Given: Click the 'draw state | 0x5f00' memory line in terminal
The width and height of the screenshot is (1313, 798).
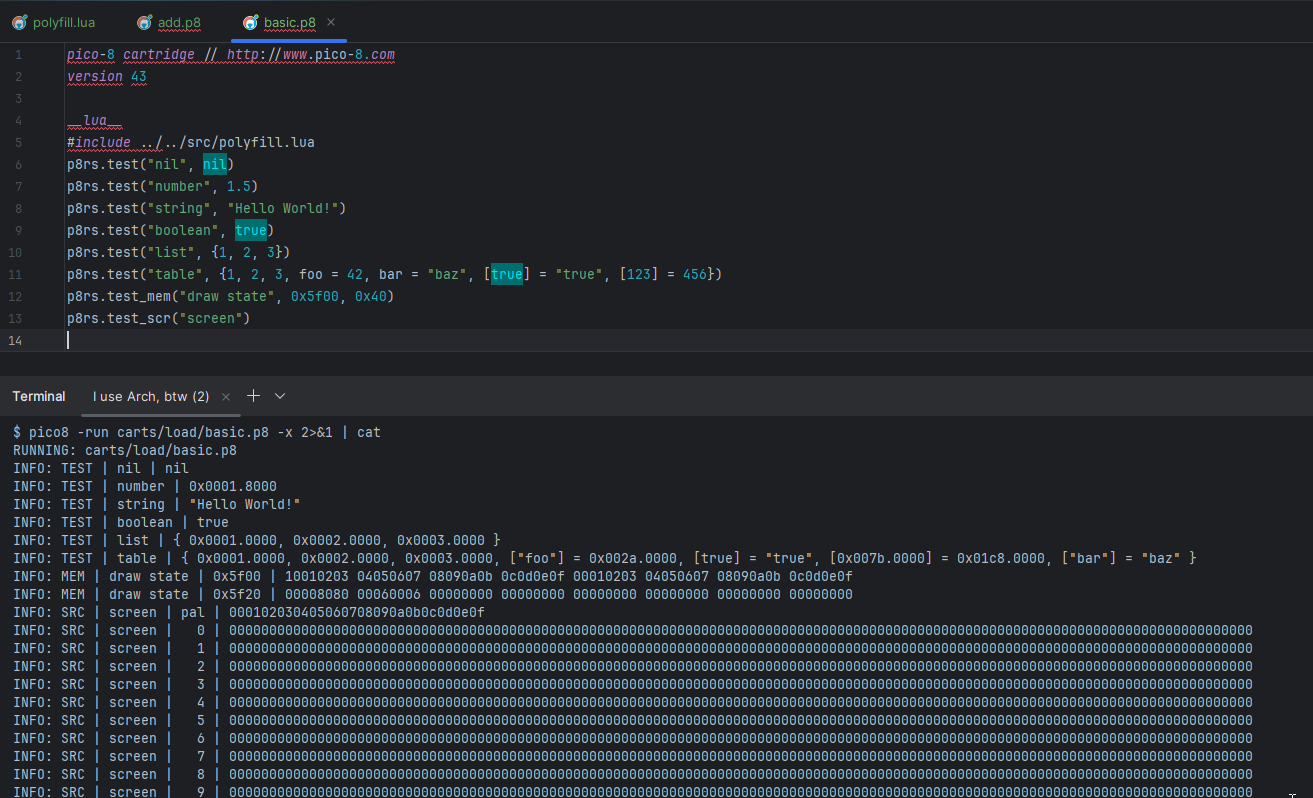Looking at the screenshot, I should 433,576.
